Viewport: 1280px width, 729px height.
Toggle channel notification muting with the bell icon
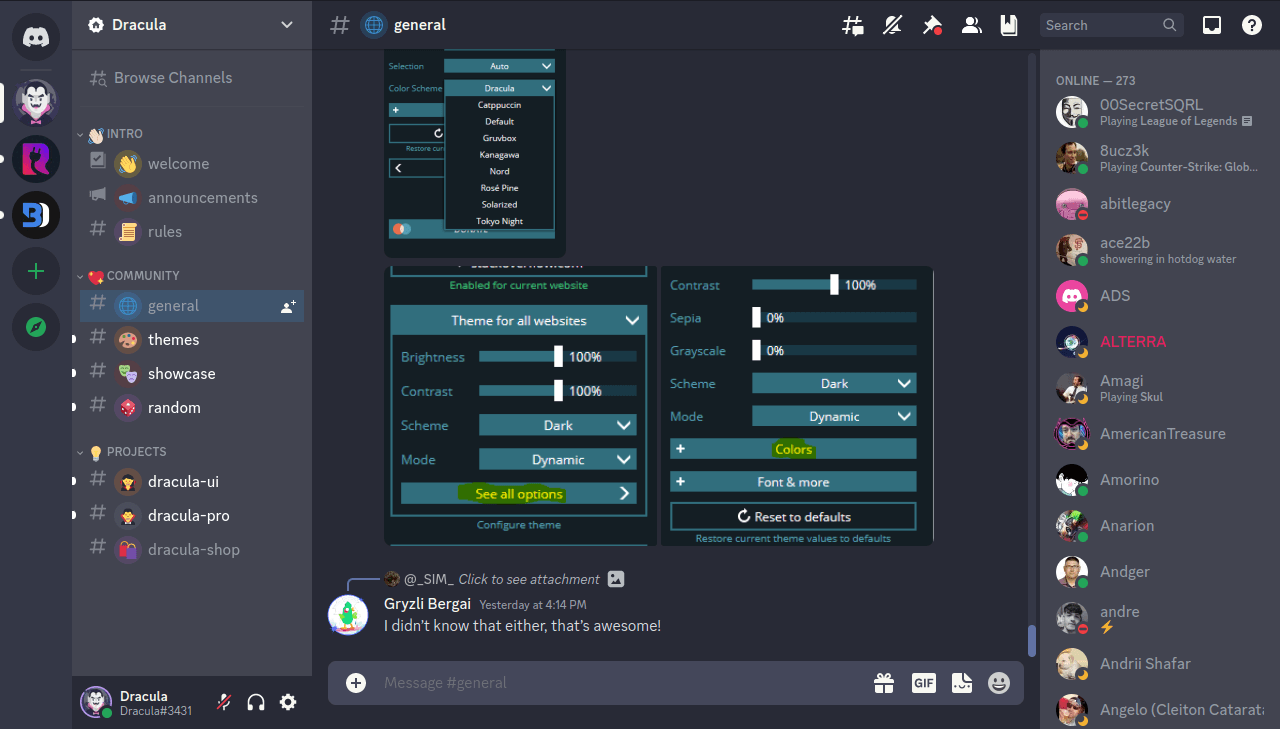coord(891,25)
